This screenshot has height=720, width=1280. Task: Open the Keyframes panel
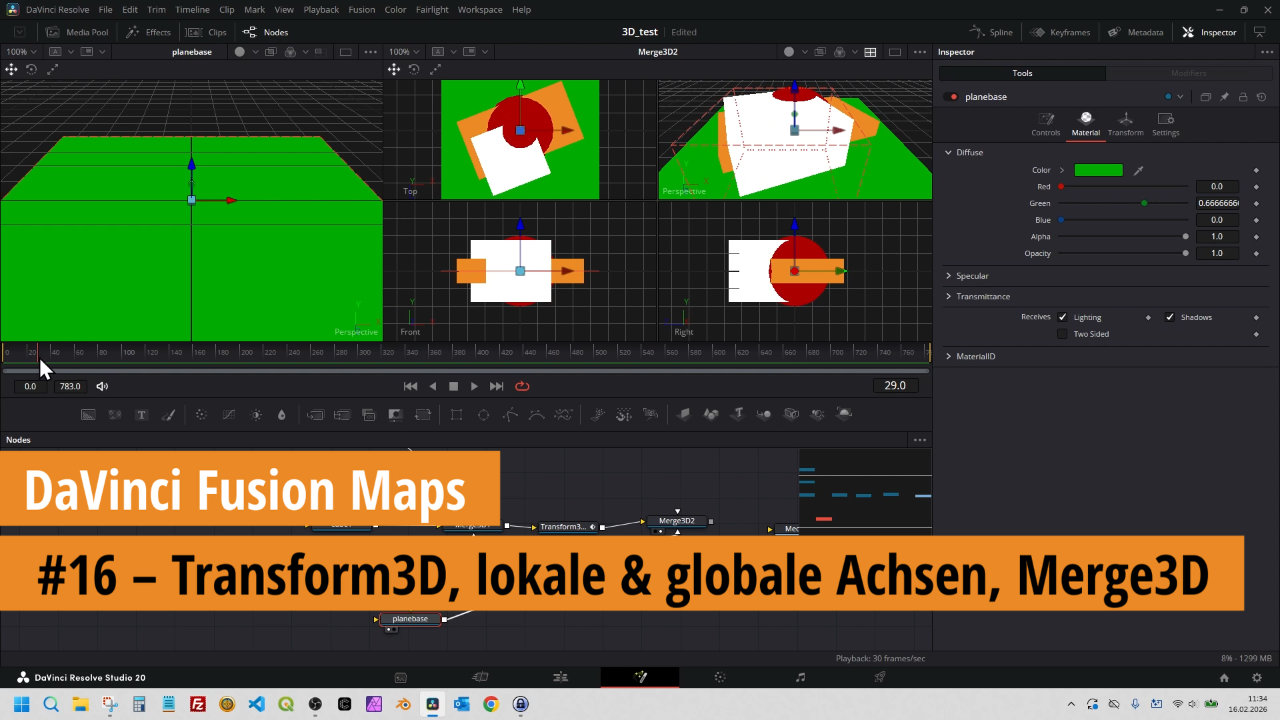pos(1061,32)
